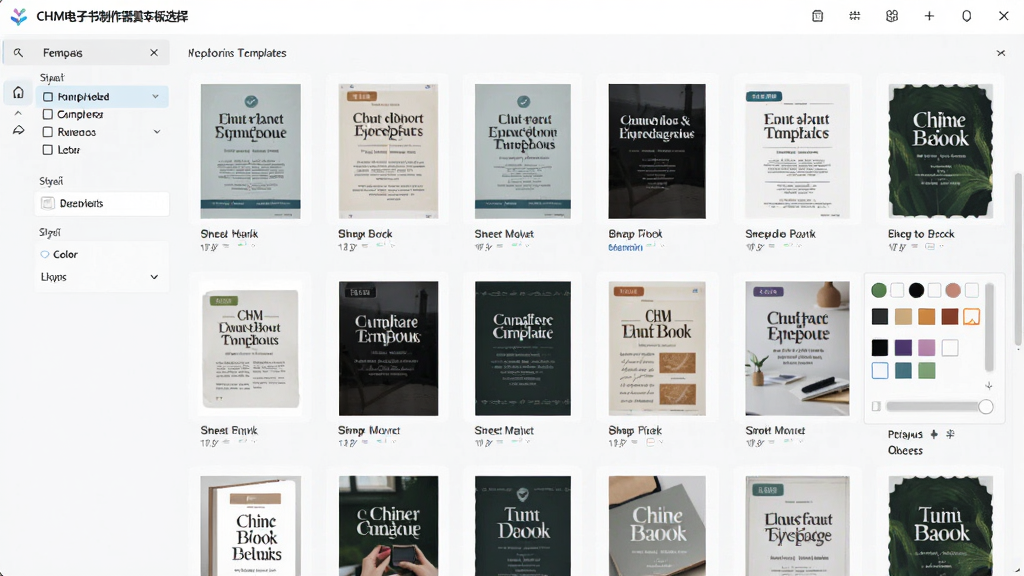Click the purple tag badge on the Srott Monet cover
Image resolution: width=1024 pixels, height=576 pixels.
click(769, 292)
